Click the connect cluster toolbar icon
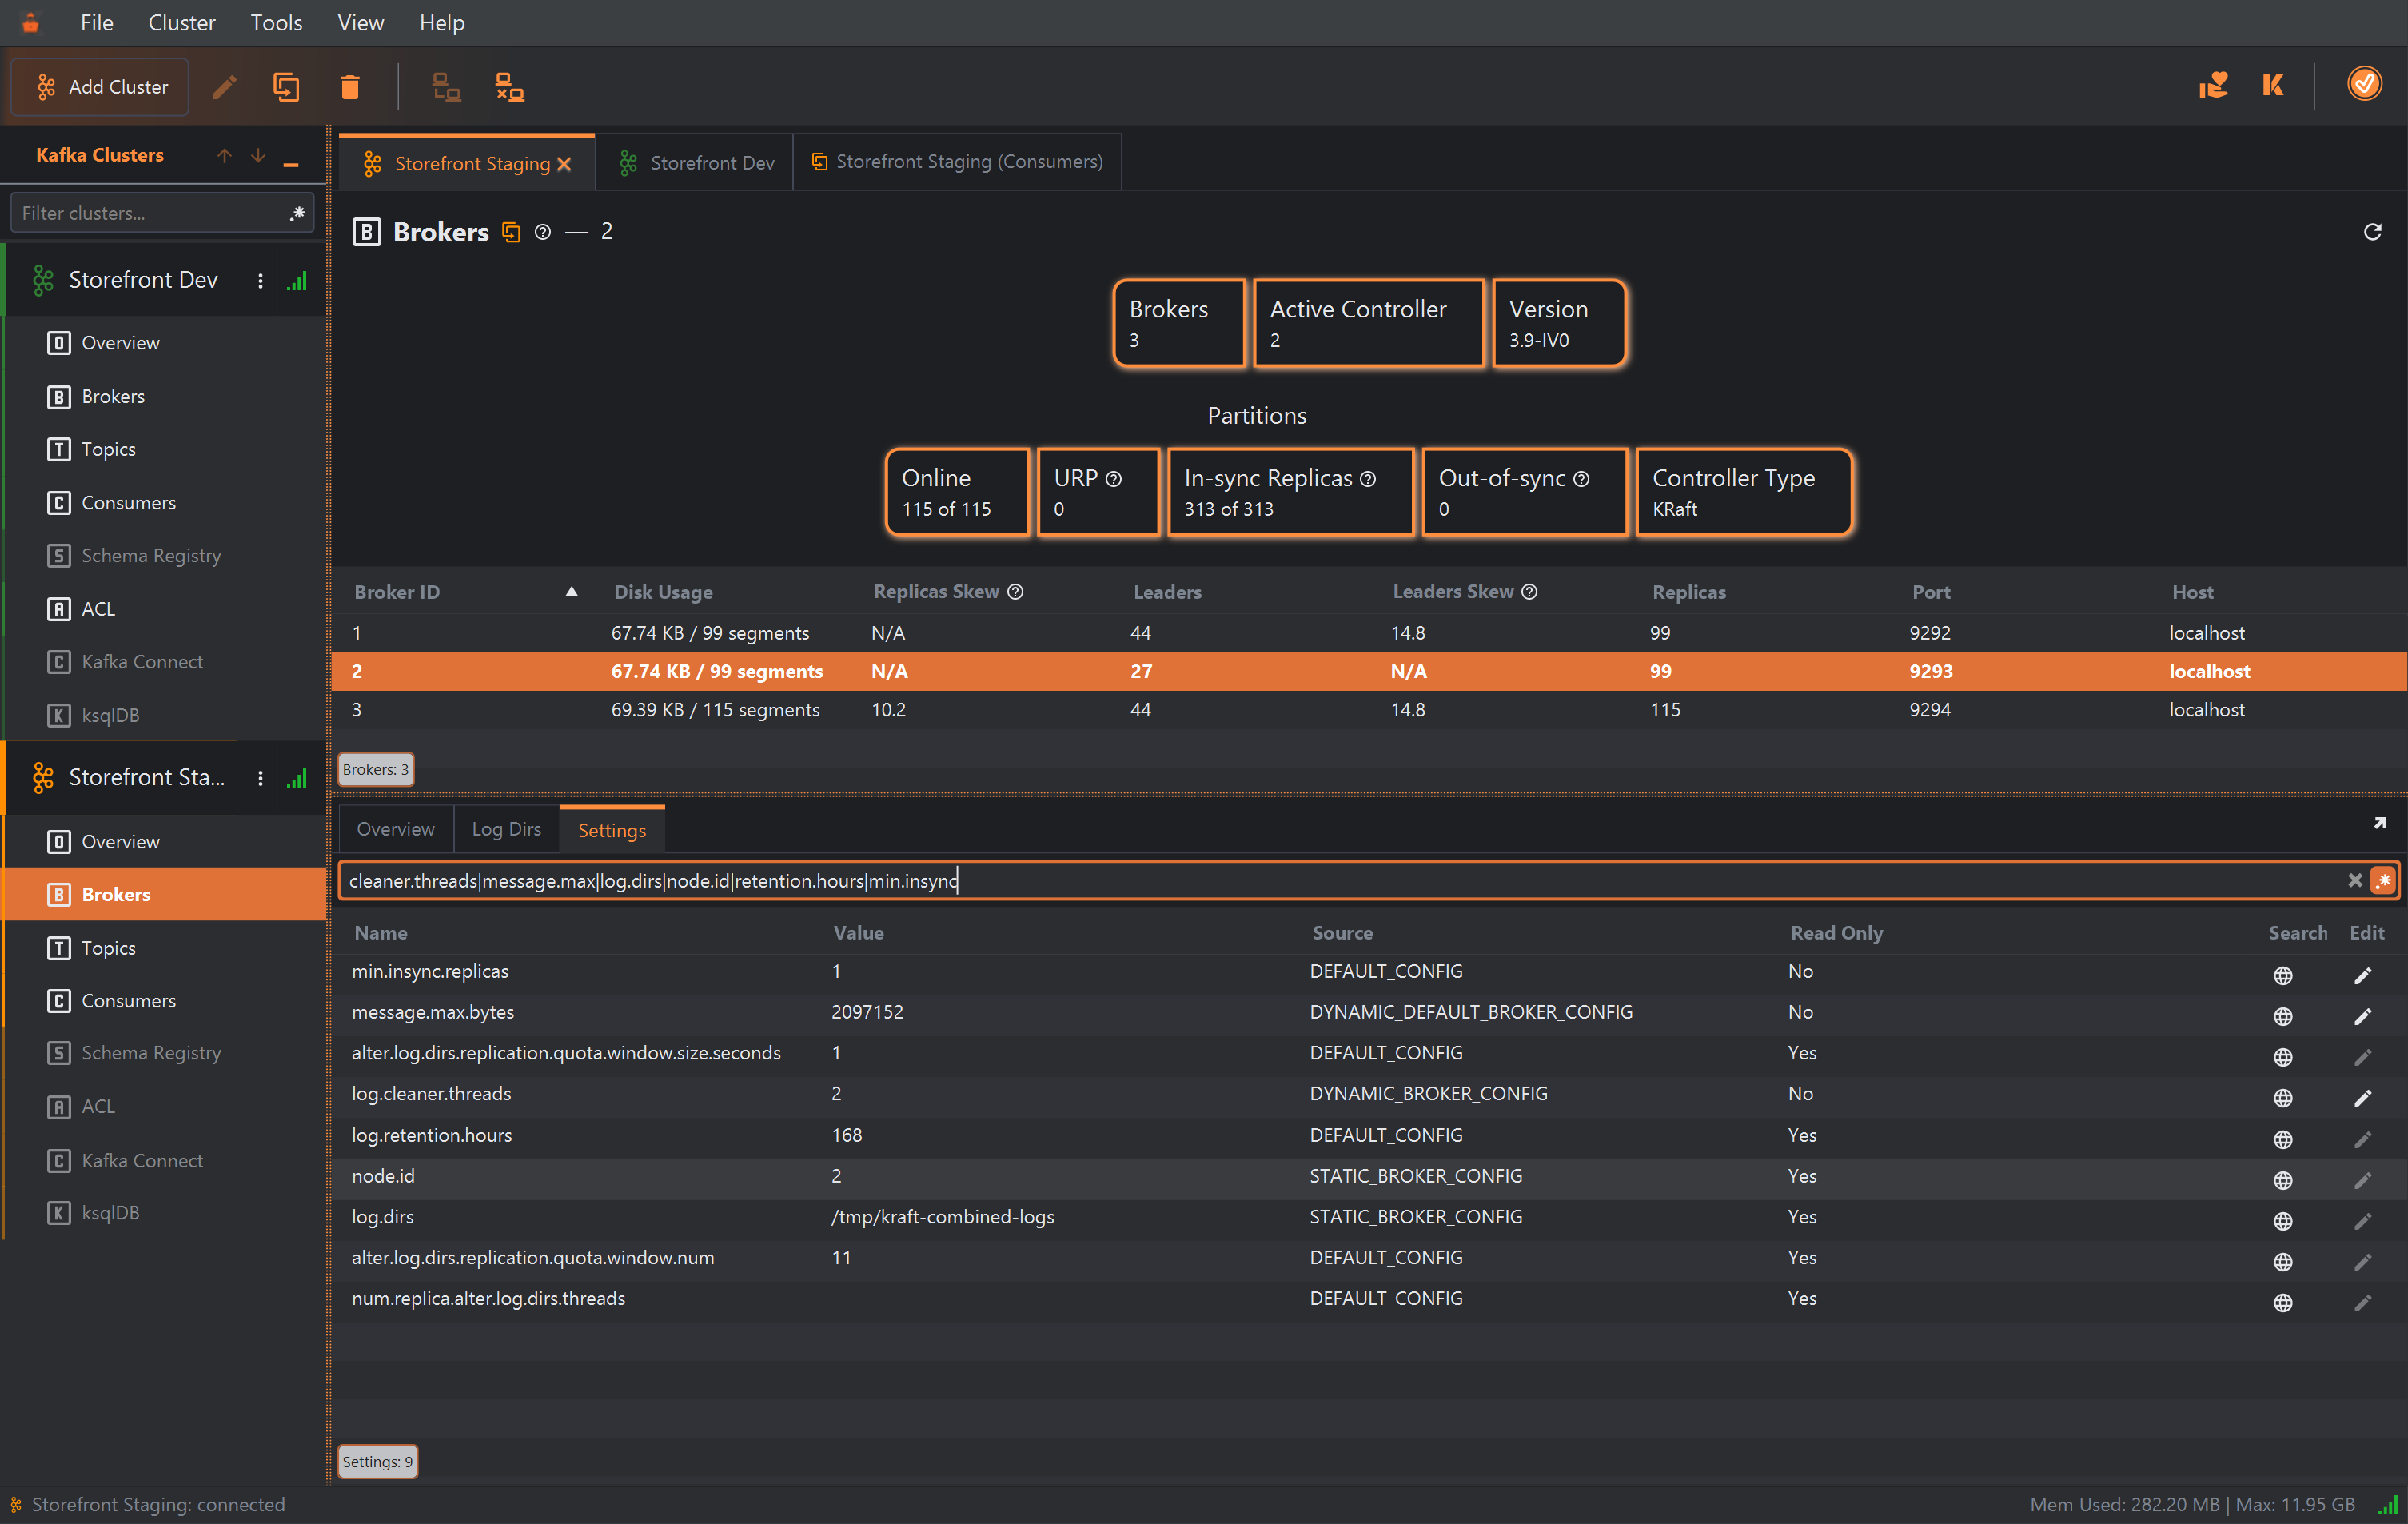The width and height of the screenshot is (2408, 1524). [x=445, y=87]
